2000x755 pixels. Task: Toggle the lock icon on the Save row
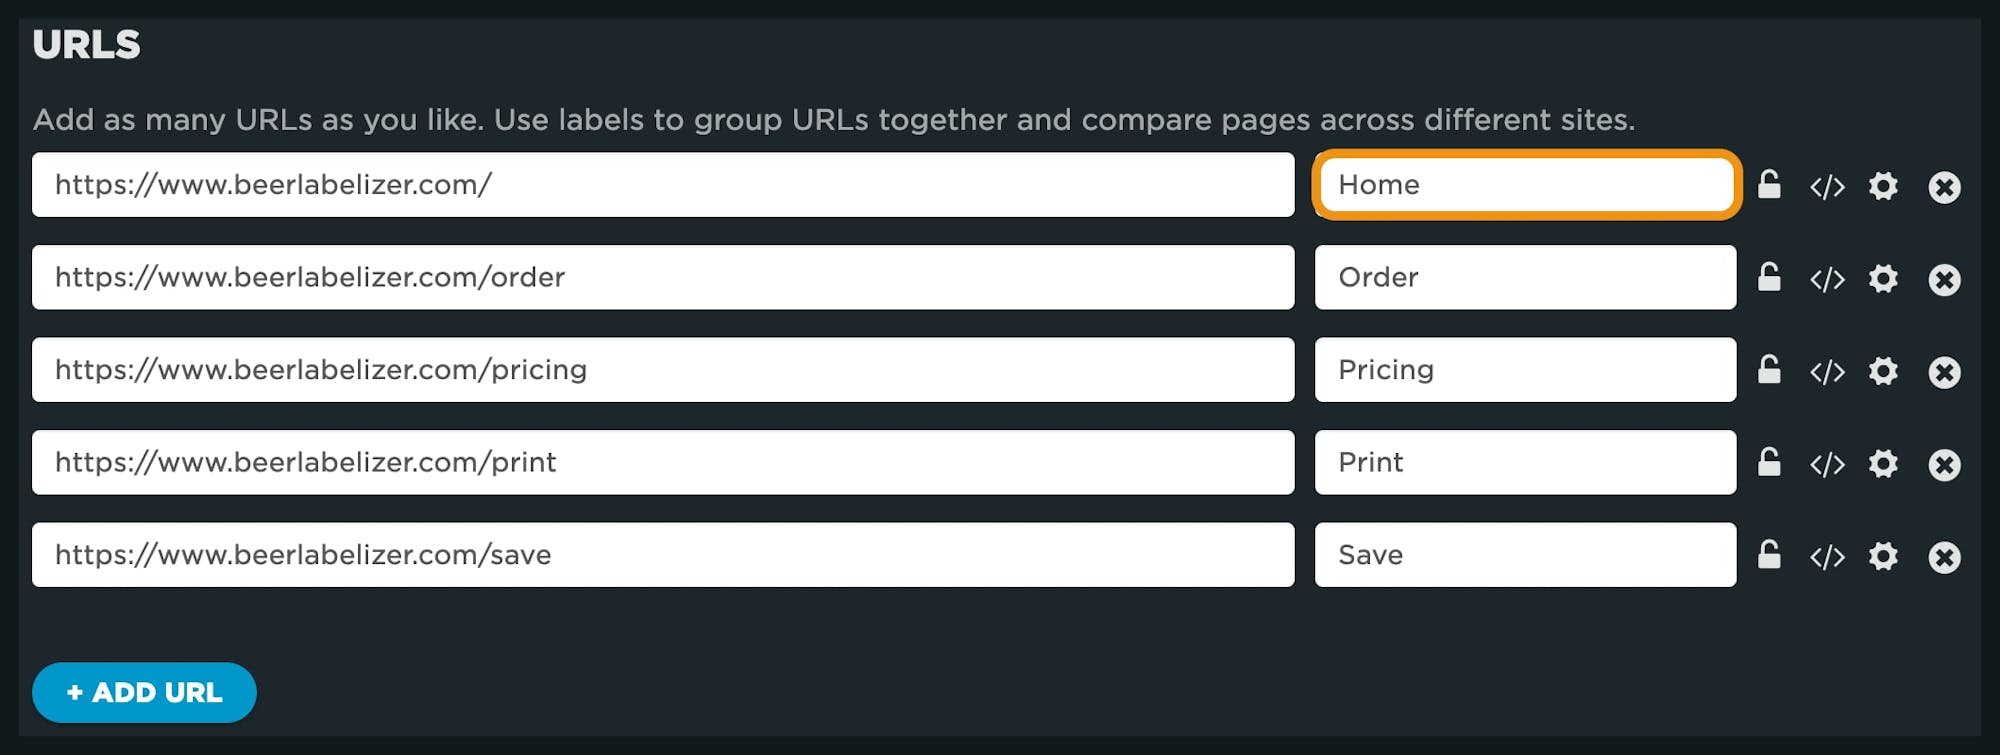[1770, 555]
